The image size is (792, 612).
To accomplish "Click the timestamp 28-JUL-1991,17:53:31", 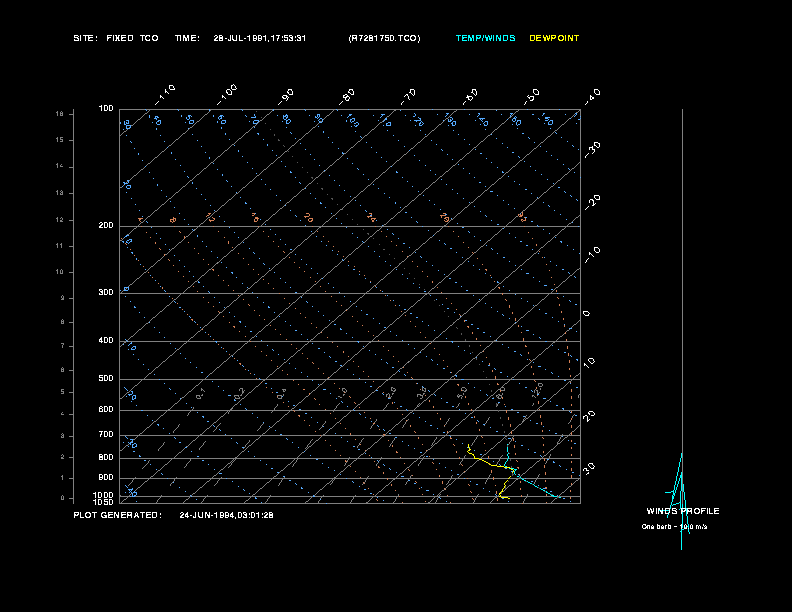I will click(259, 38).
